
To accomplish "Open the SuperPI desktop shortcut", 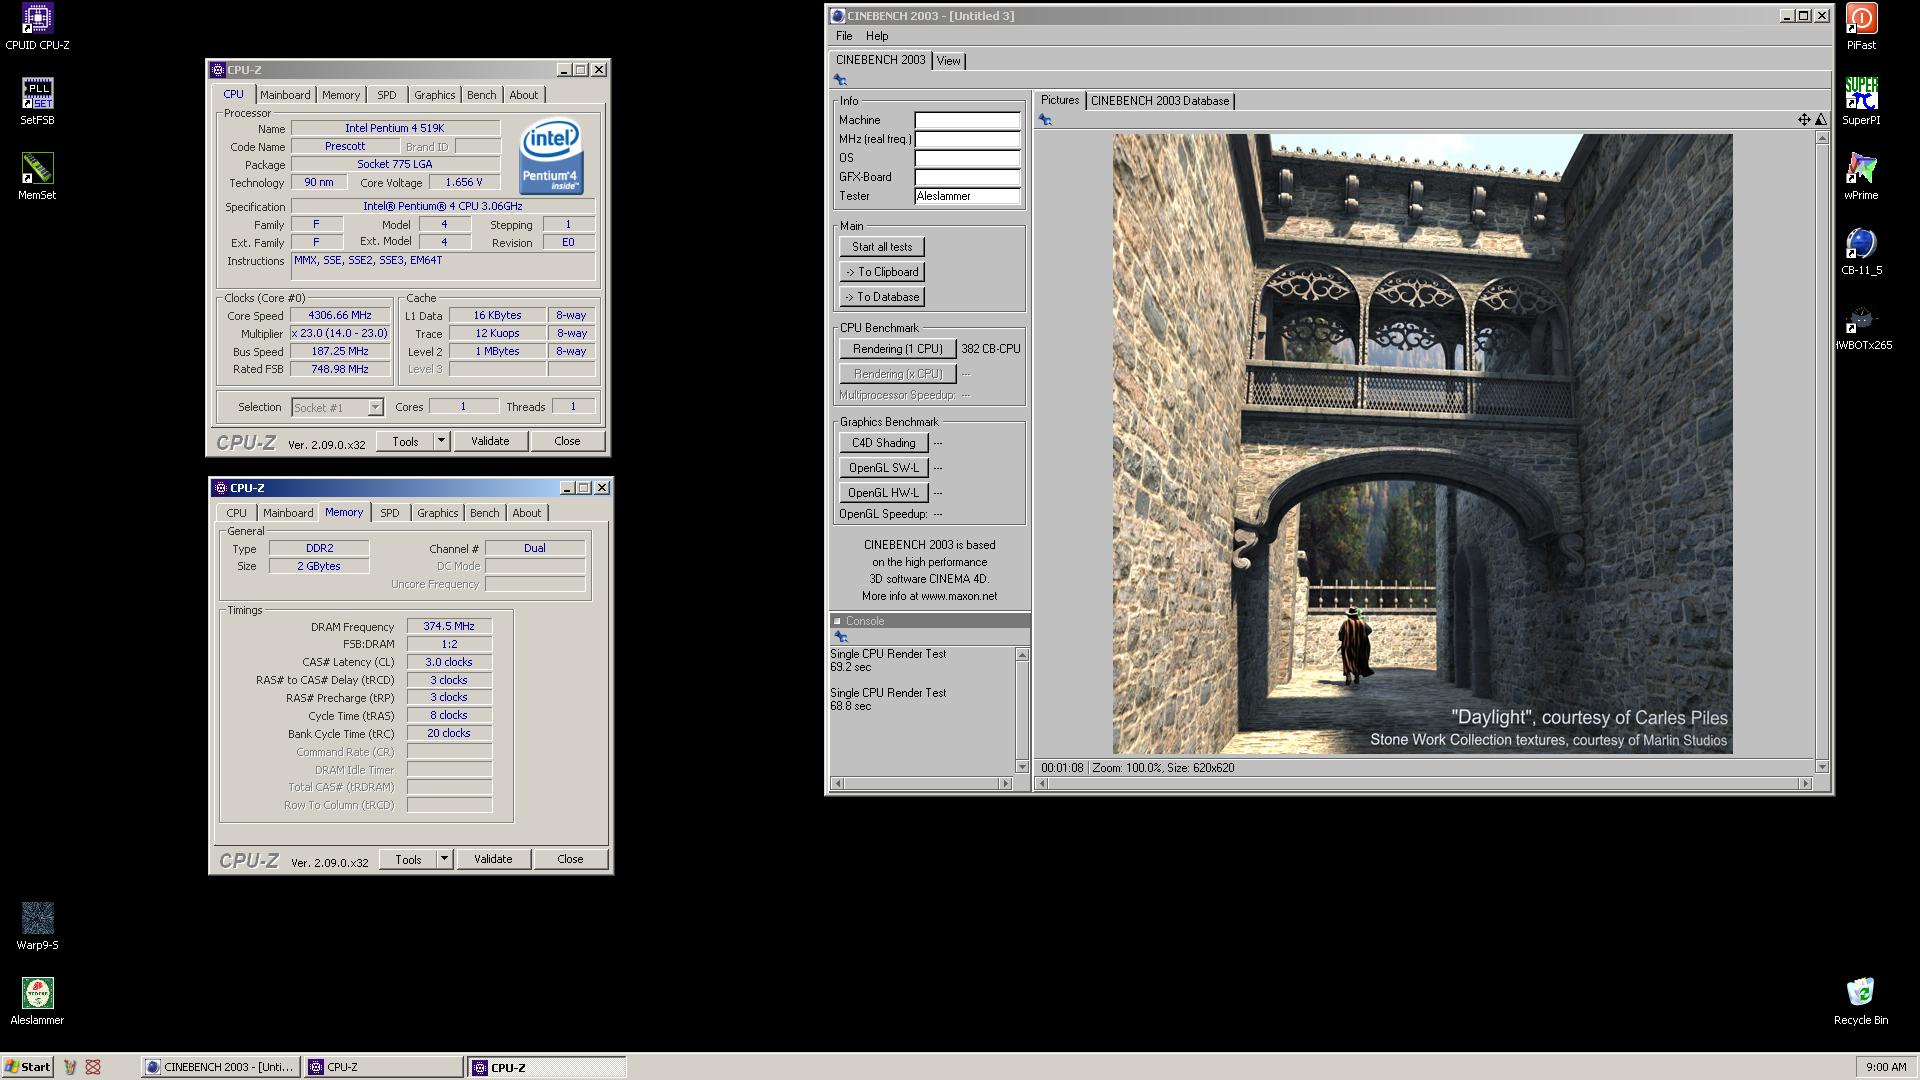I will click(x=1861, y=101).
